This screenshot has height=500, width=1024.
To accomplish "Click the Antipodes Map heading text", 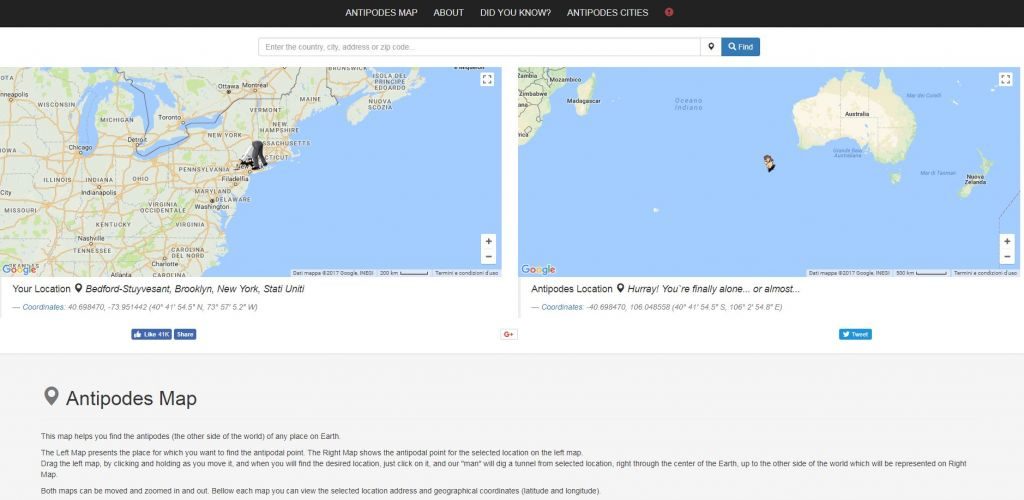I will [131, 398].
